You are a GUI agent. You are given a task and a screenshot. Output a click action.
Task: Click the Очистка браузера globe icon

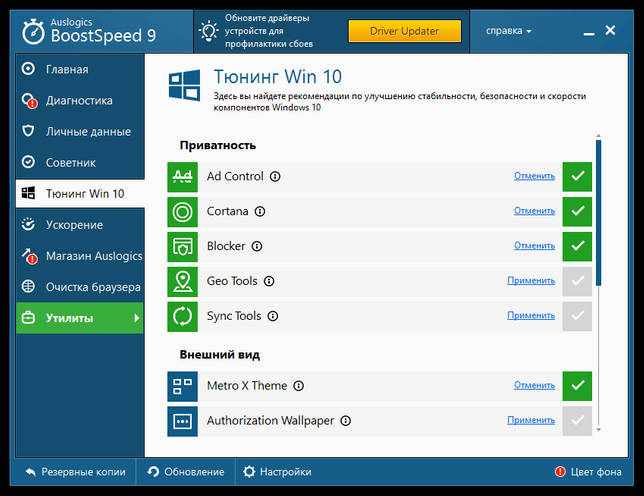click(x=28, y=287)
